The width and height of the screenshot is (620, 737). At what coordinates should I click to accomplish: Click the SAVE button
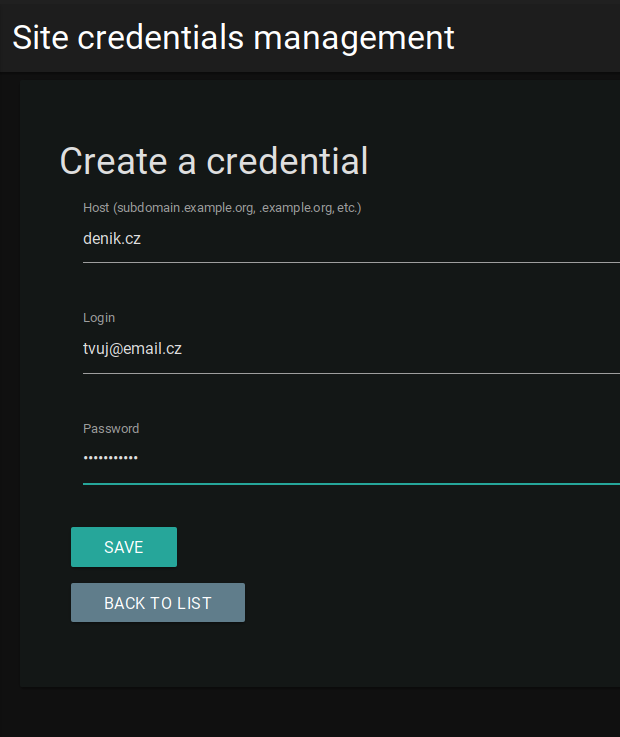click(124, 547)
